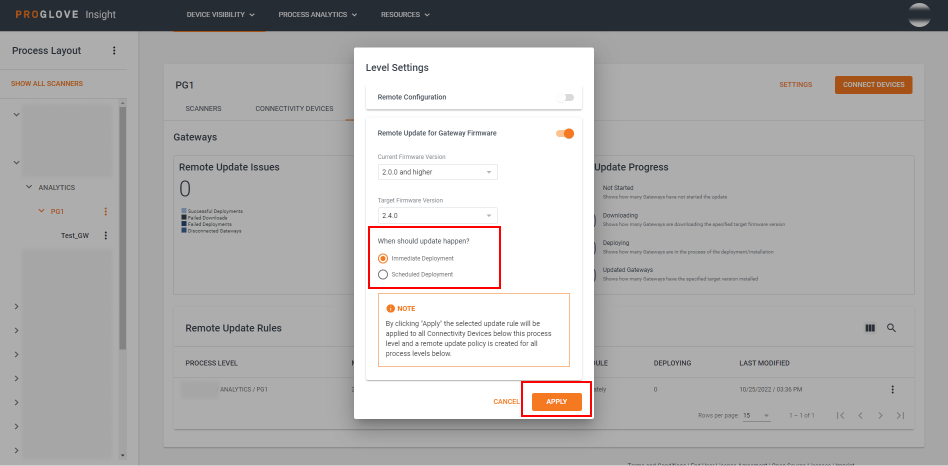The width and height of the screenshot is (948, 466).
Task: Switch to the Connectivity Devices tab
Action: (x=294, y=108)
